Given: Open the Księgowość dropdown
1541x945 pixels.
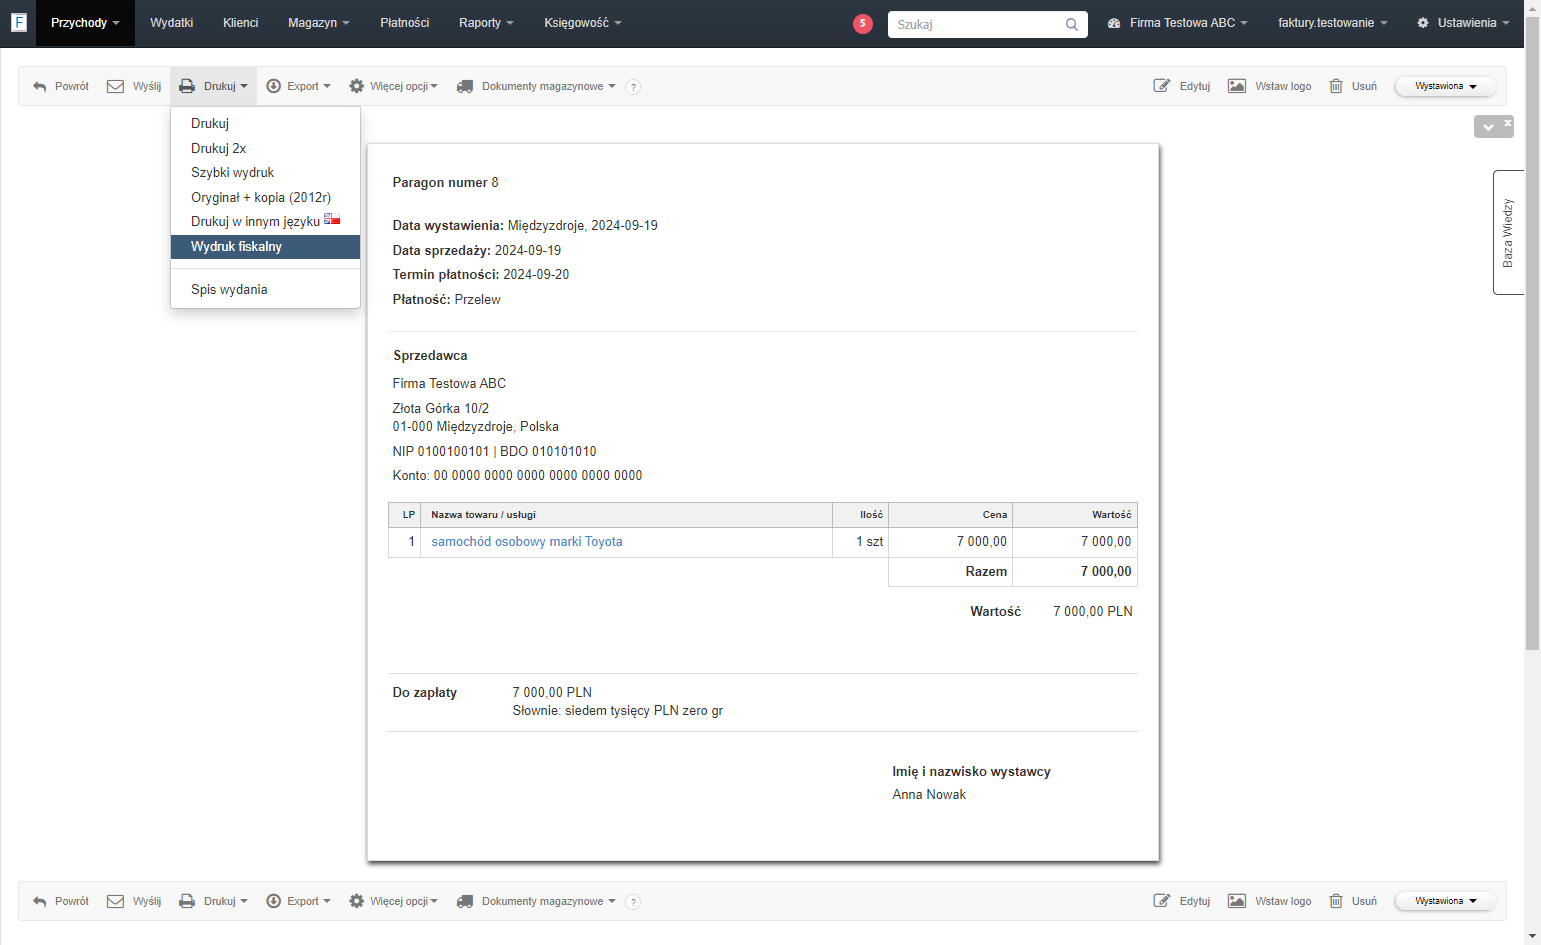Looking at the screenshot, I should (583, 23).
